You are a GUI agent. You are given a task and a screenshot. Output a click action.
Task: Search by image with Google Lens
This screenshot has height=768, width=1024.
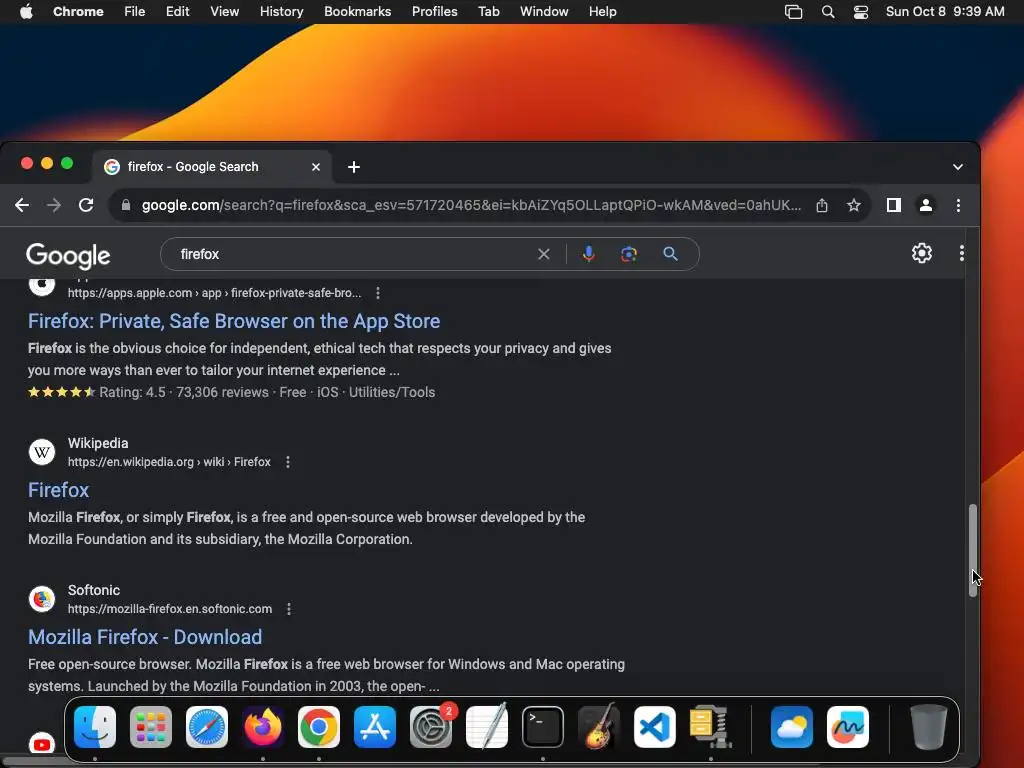click(629, 254)
